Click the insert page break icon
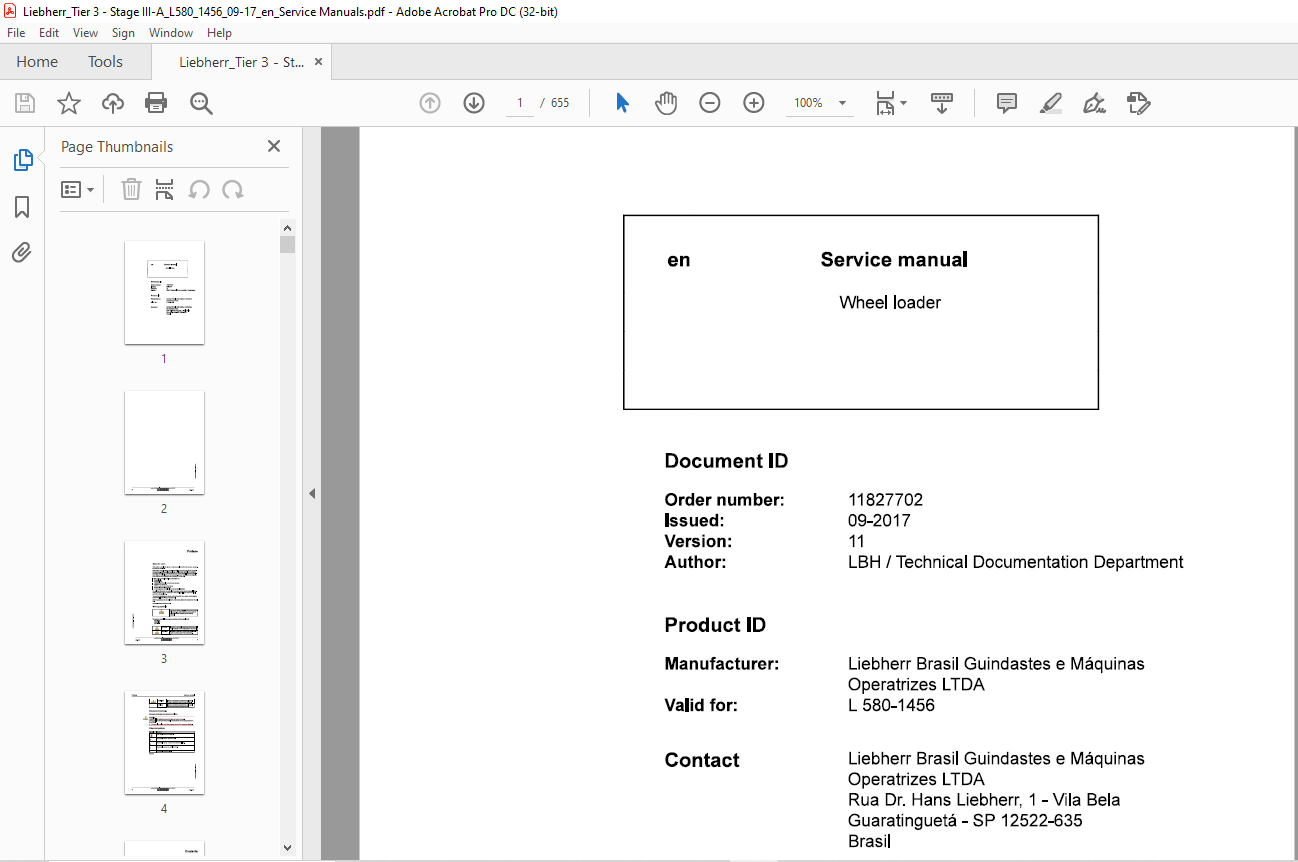Screen dimensions: 1298x862 [x=165, y=189]
